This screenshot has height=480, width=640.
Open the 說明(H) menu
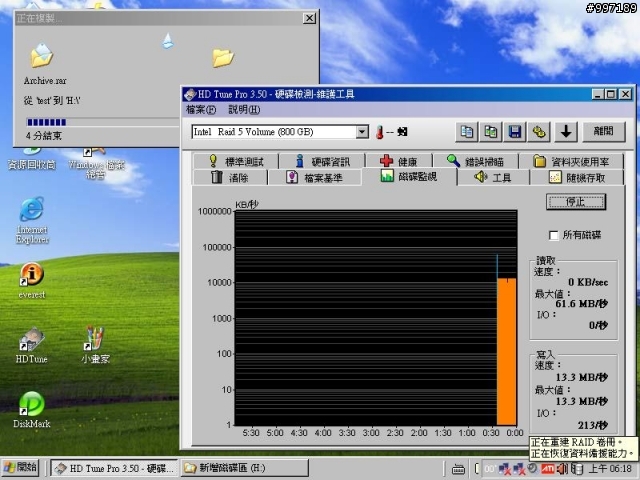coord(244,110)
